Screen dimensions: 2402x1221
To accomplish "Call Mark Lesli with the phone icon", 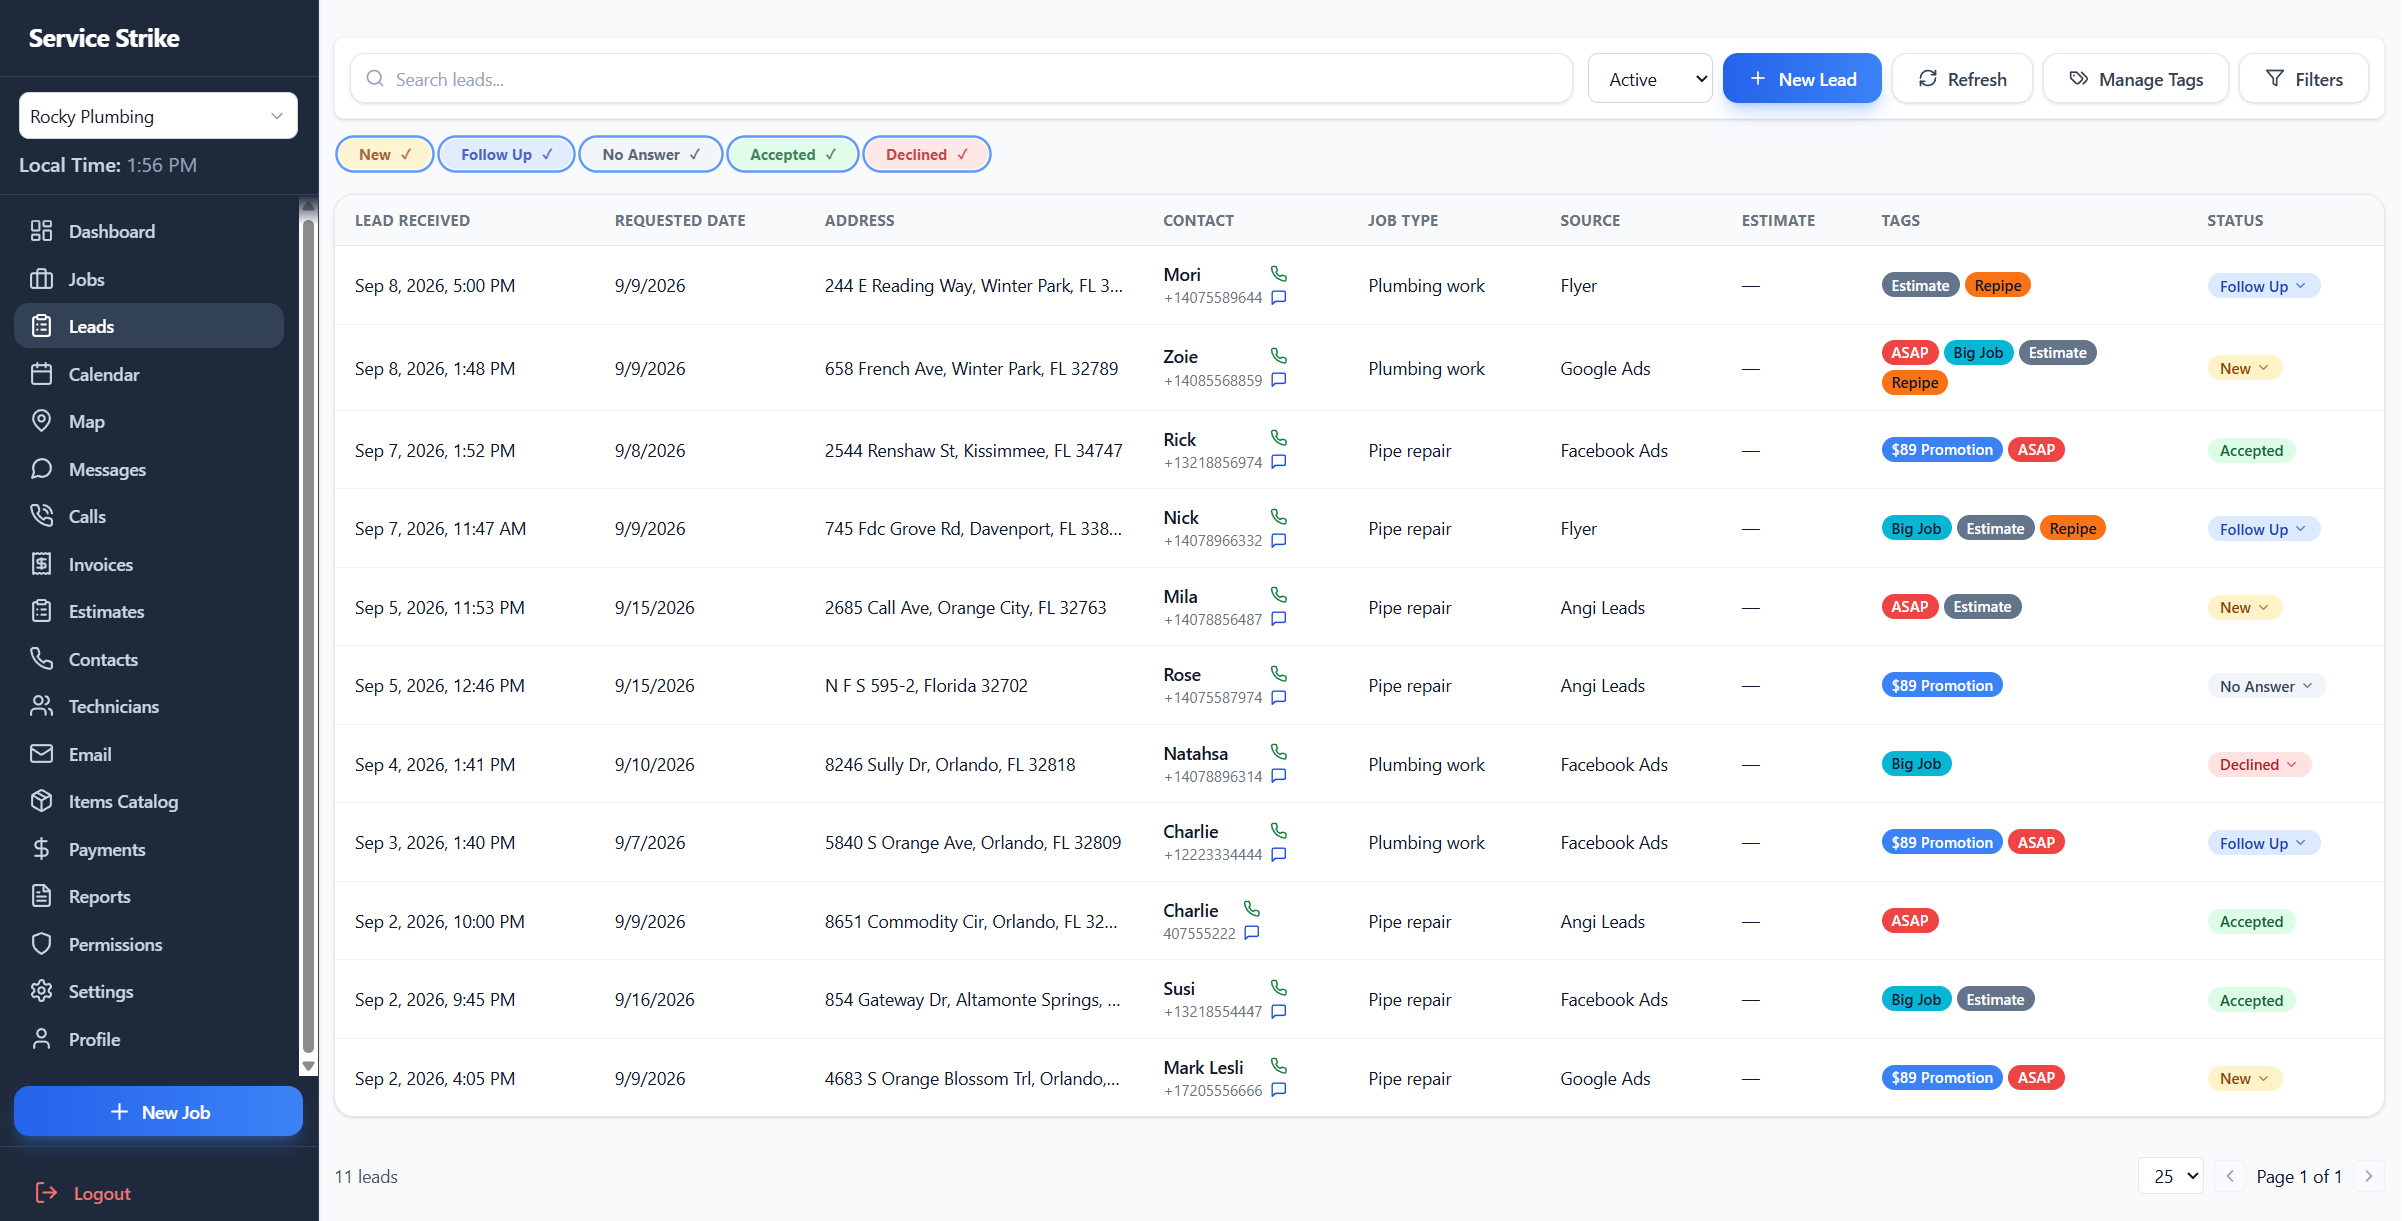I will [x=1278, y=1066].
